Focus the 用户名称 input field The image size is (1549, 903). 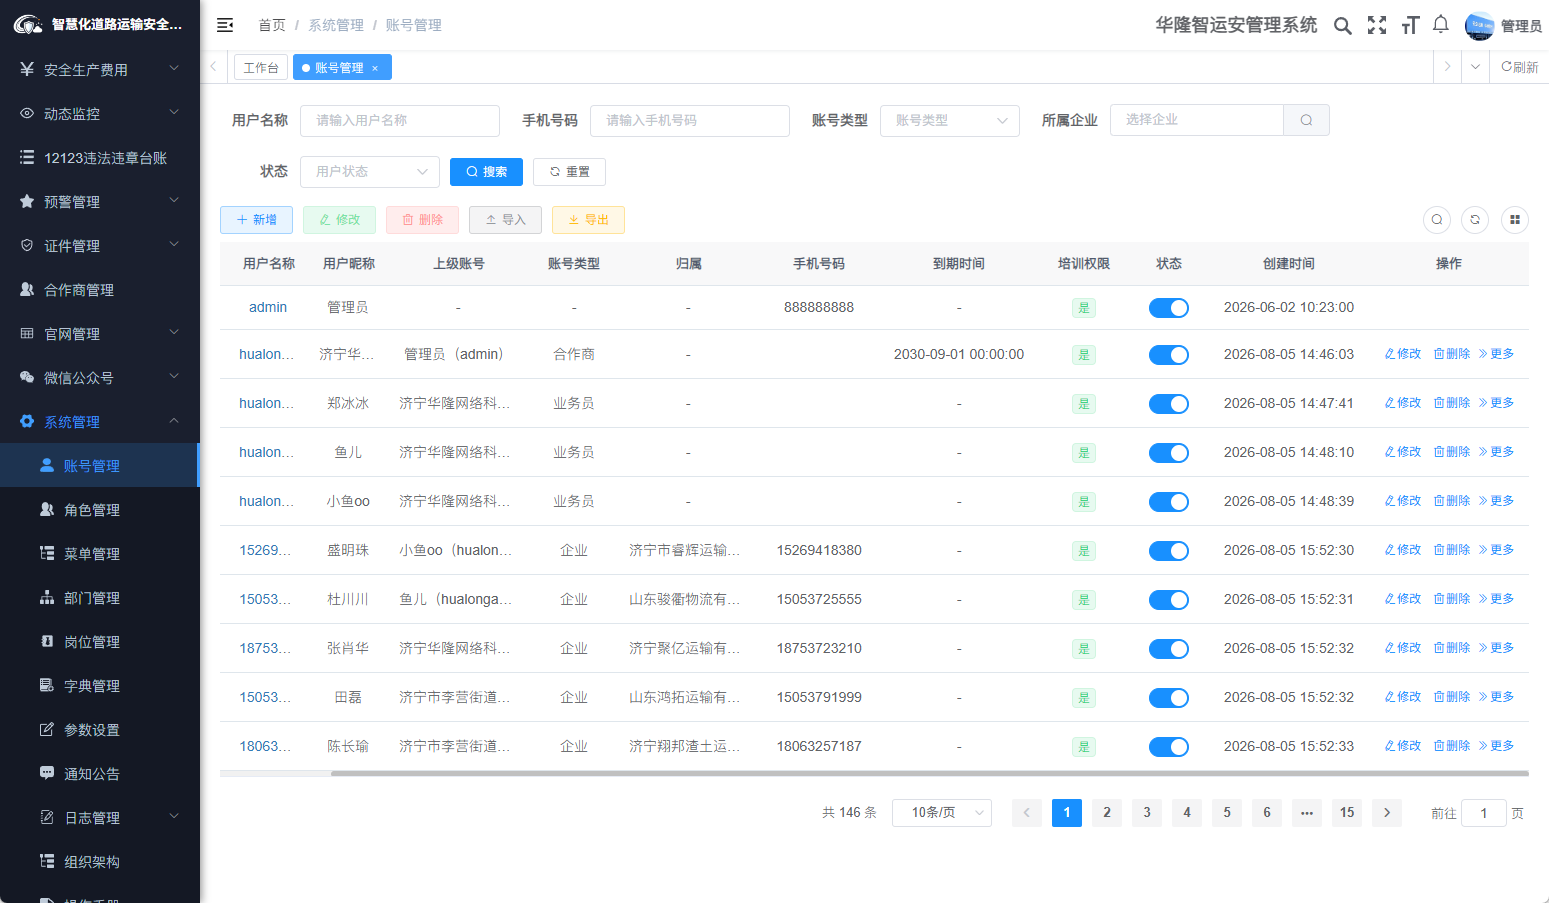pyautogui.click(x=400, y=120)
